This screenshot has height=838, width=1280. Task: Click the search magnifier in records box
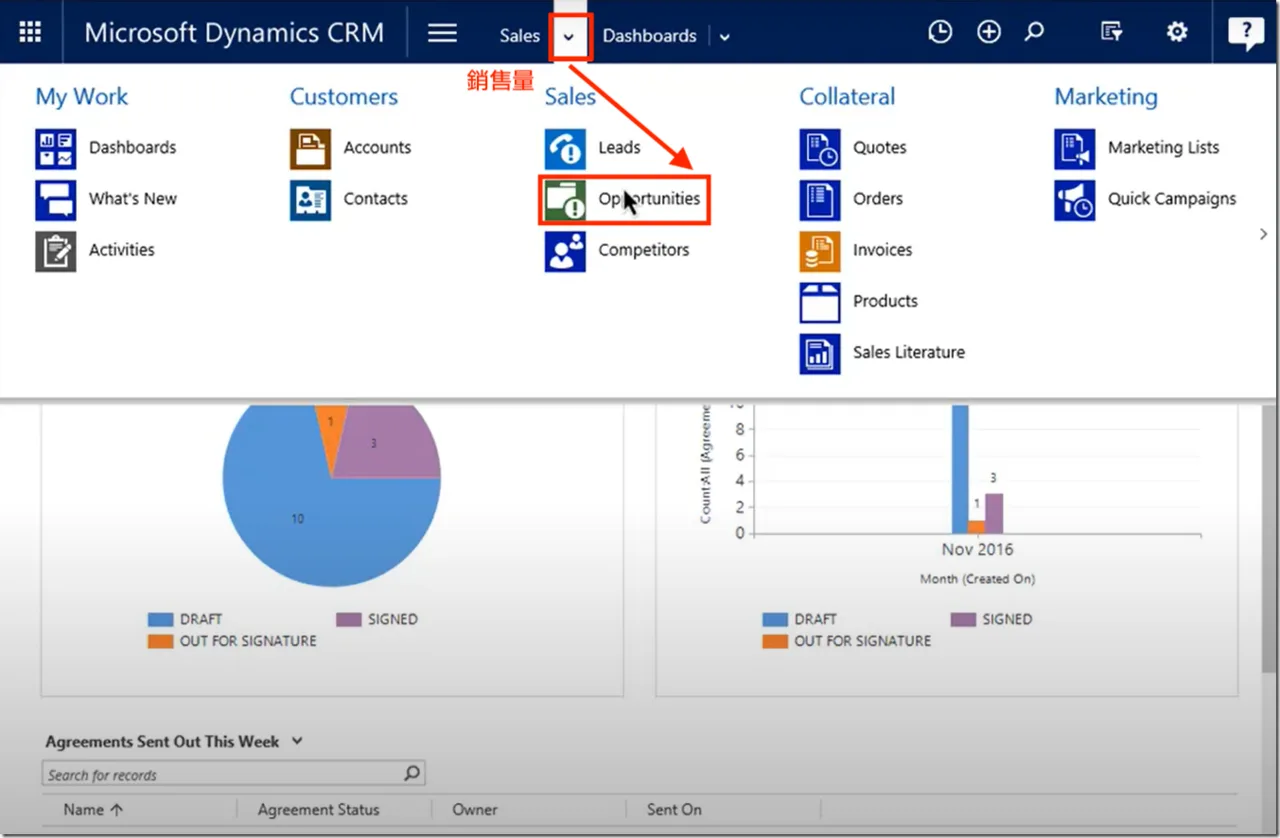coord(412,773)
